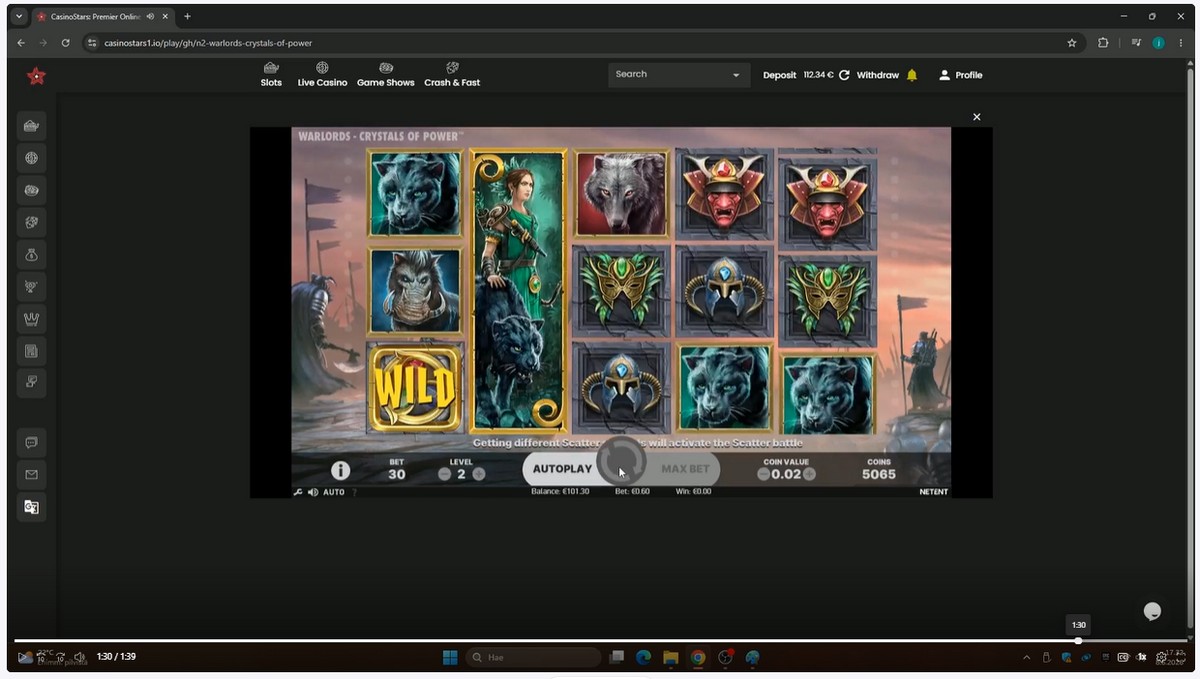This screenshot has height=679, width=1200.
Task: Open the Live Casino category
Action: click(322, 75)
